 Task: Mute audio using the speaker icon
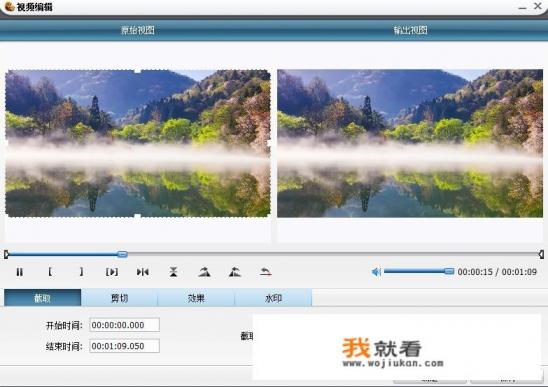pyautogui.click(x=376, y=272)
